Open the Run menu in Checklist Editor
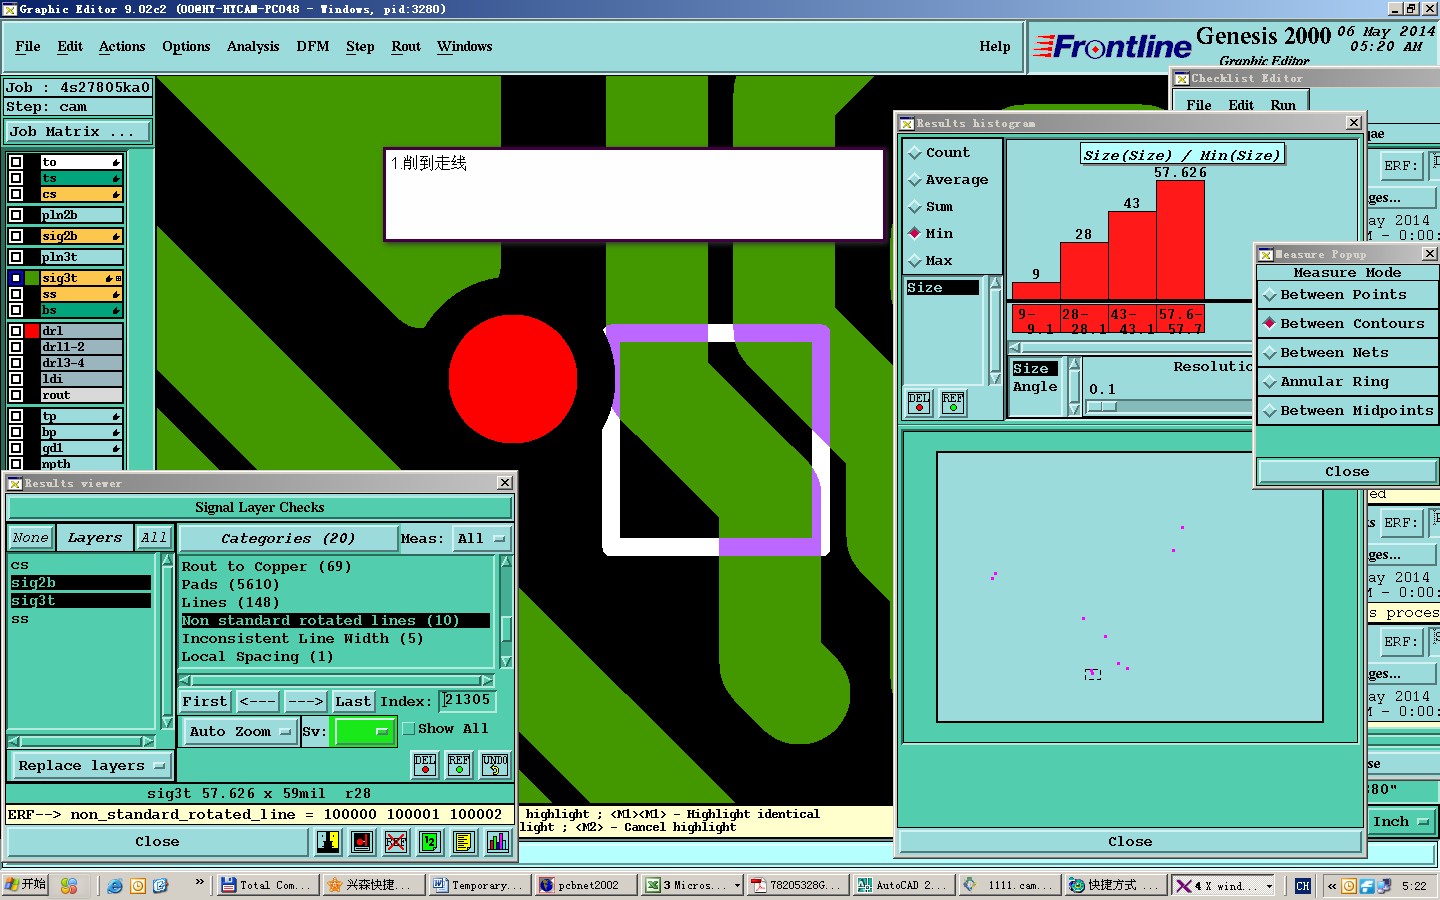 [1283, 105]
